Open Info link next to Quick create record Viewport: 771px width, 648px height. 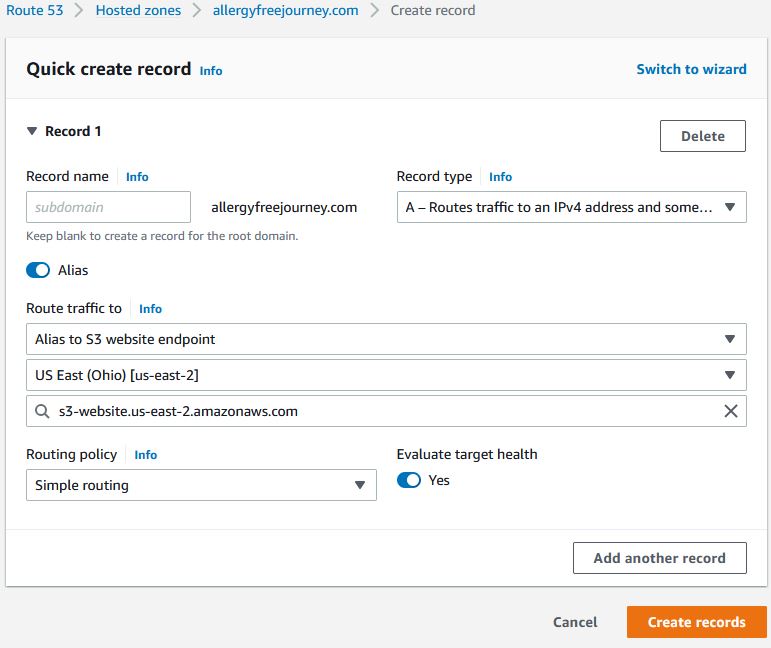[x=211, y=71]
